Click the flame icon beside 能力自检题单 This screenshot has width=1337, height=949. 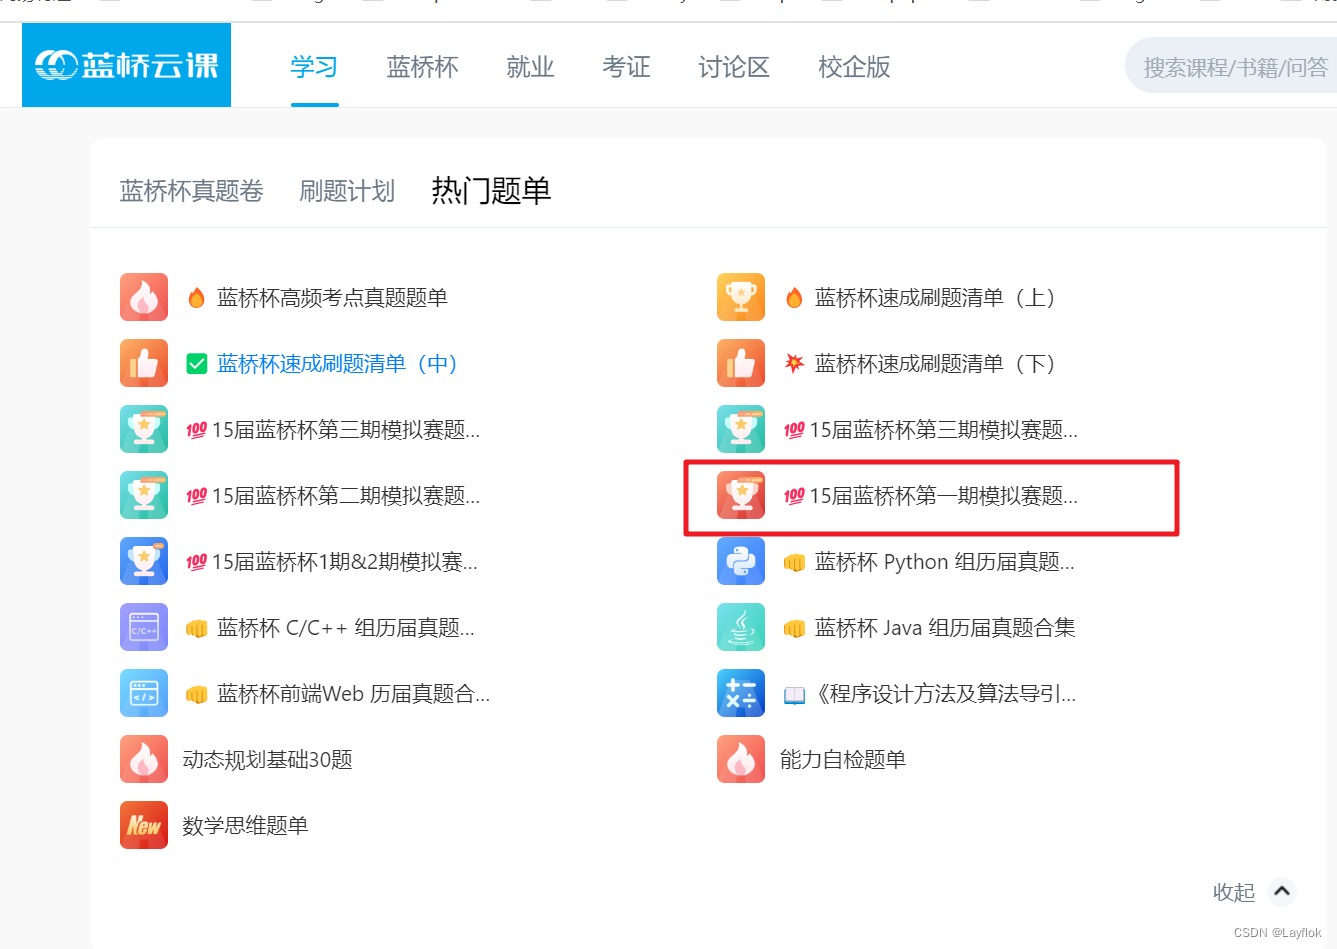click(741, 759)
